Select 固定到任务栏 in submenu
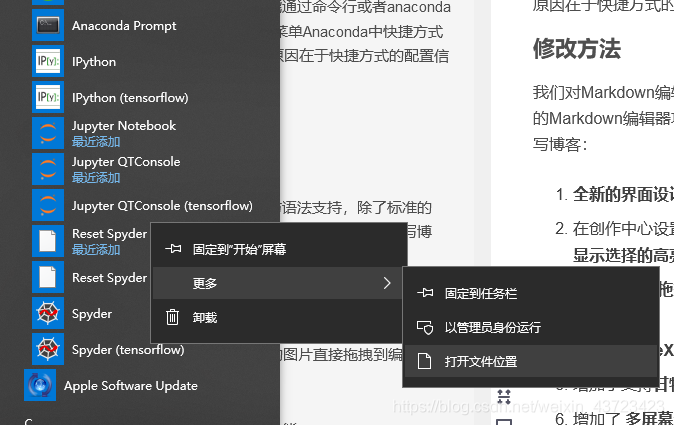The width and height of the screenshot is (674, 425). [x=531, y=294]
